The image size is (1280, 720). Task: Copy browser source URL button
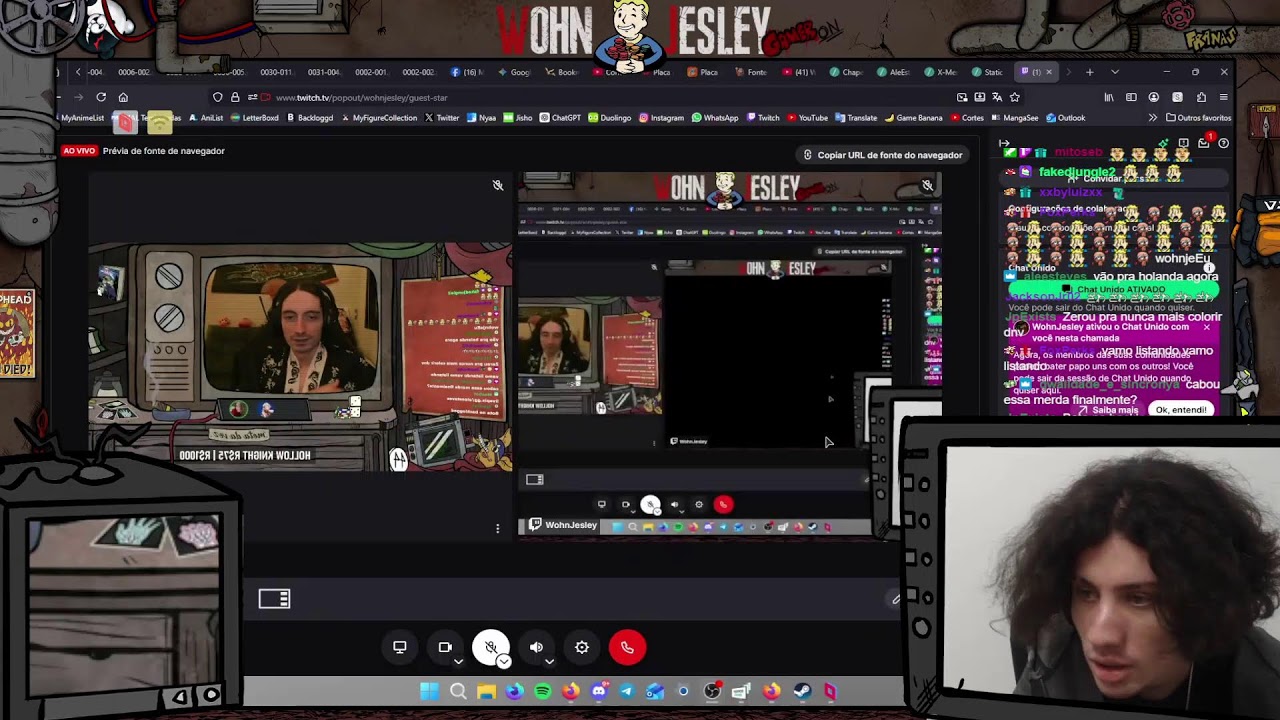pyautogui.click(x=882, y=155)
